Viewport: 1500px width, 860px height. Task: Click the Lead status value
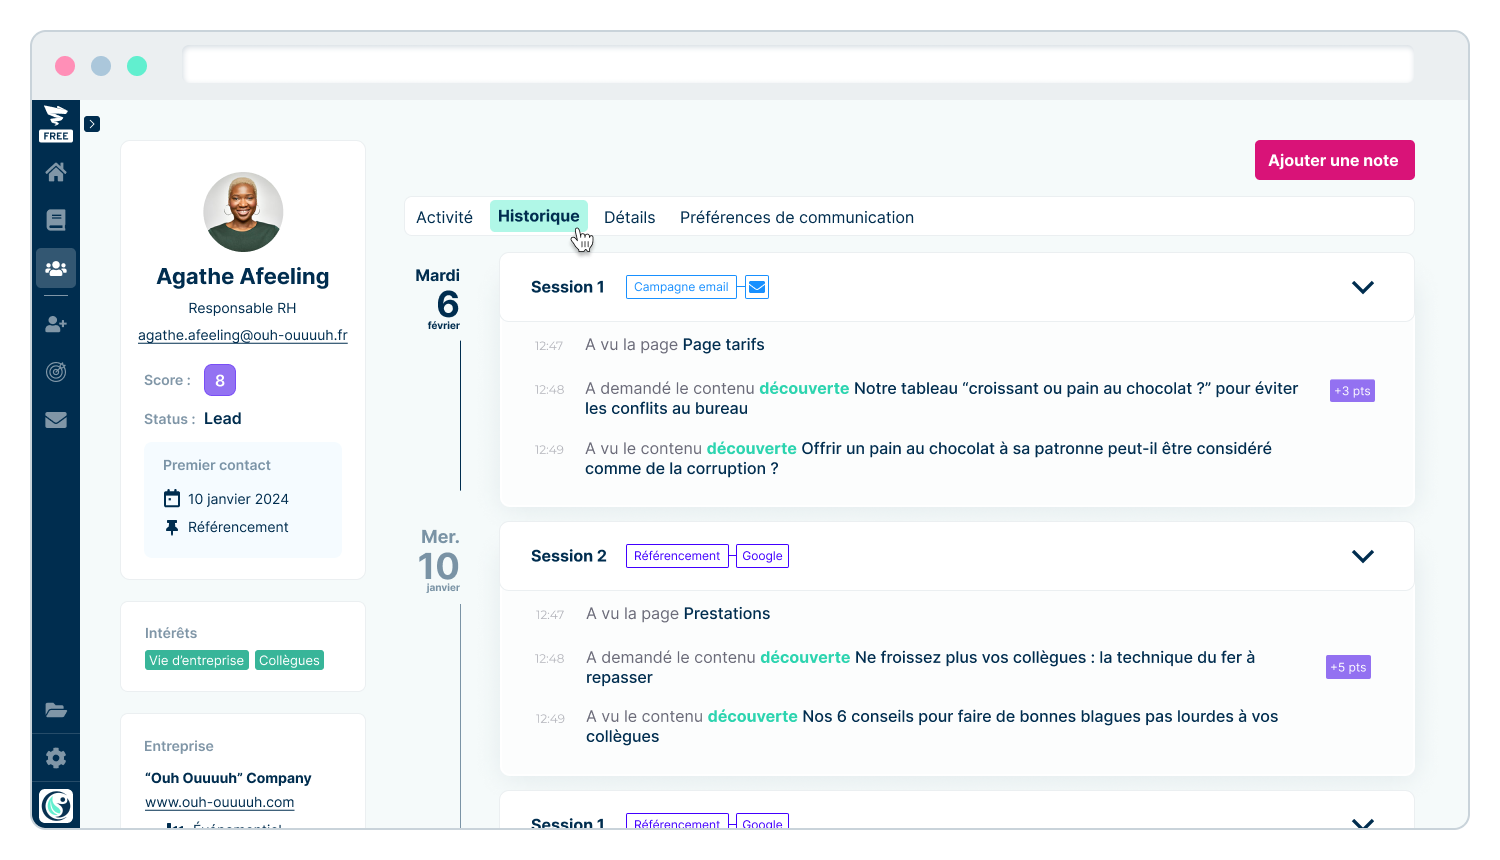point(223,419)
